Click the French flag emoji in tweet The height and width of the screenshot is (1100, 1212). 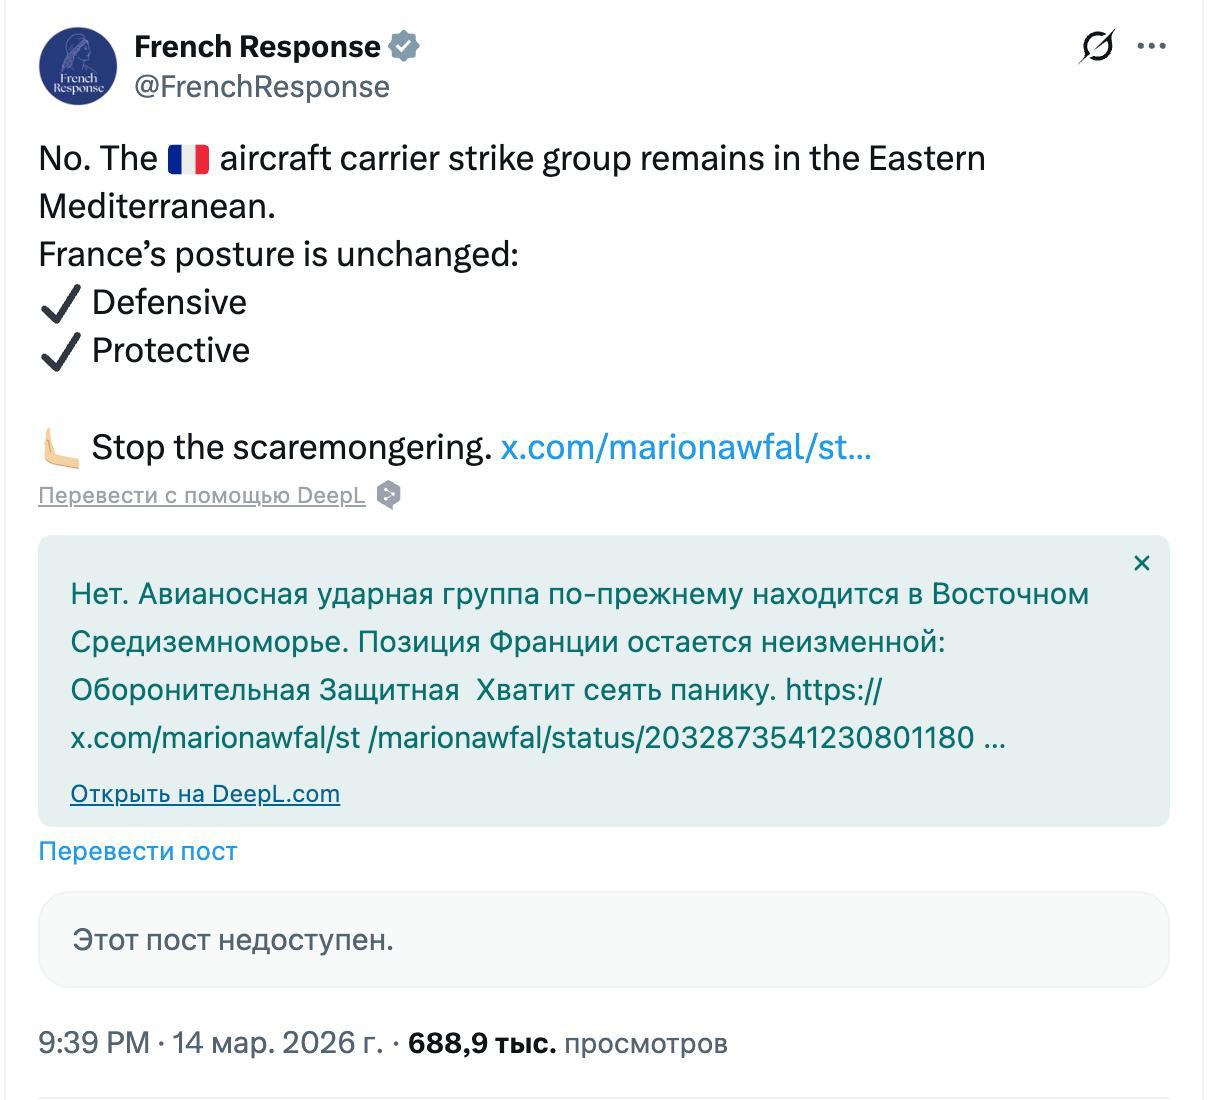pos(188,159)
